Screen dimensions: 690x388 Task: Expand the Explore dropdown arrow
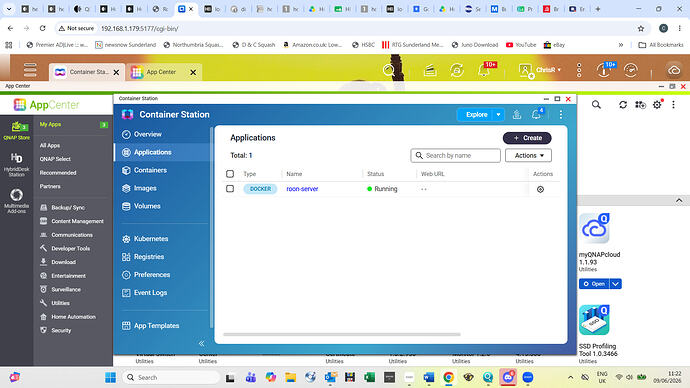click(x=498, y=115)
